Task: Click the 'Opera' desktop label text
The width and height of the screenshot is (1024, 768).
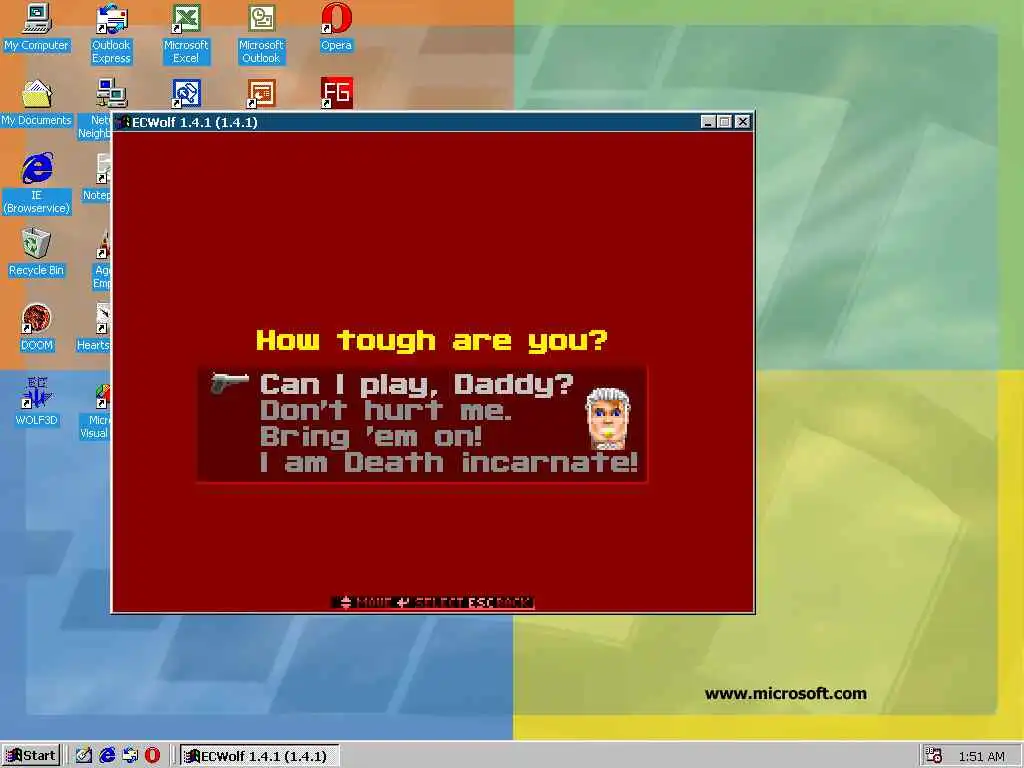Action: click(x=336, y=45)
